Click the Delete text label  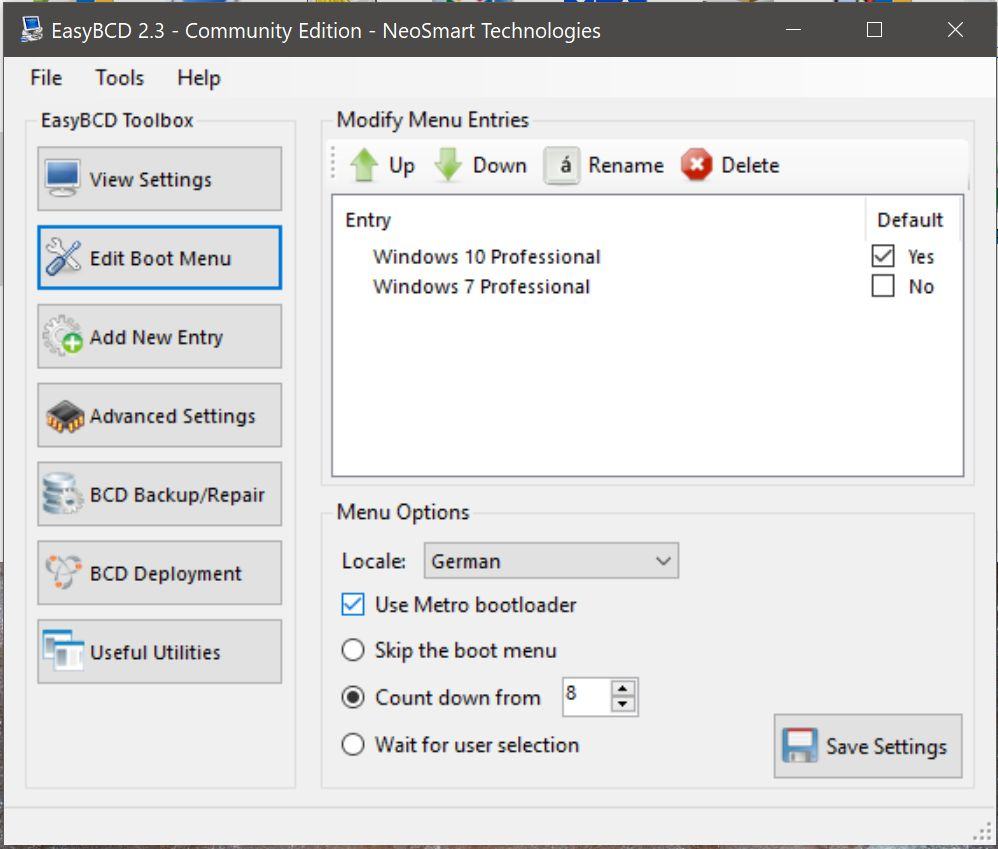(750, 165)
